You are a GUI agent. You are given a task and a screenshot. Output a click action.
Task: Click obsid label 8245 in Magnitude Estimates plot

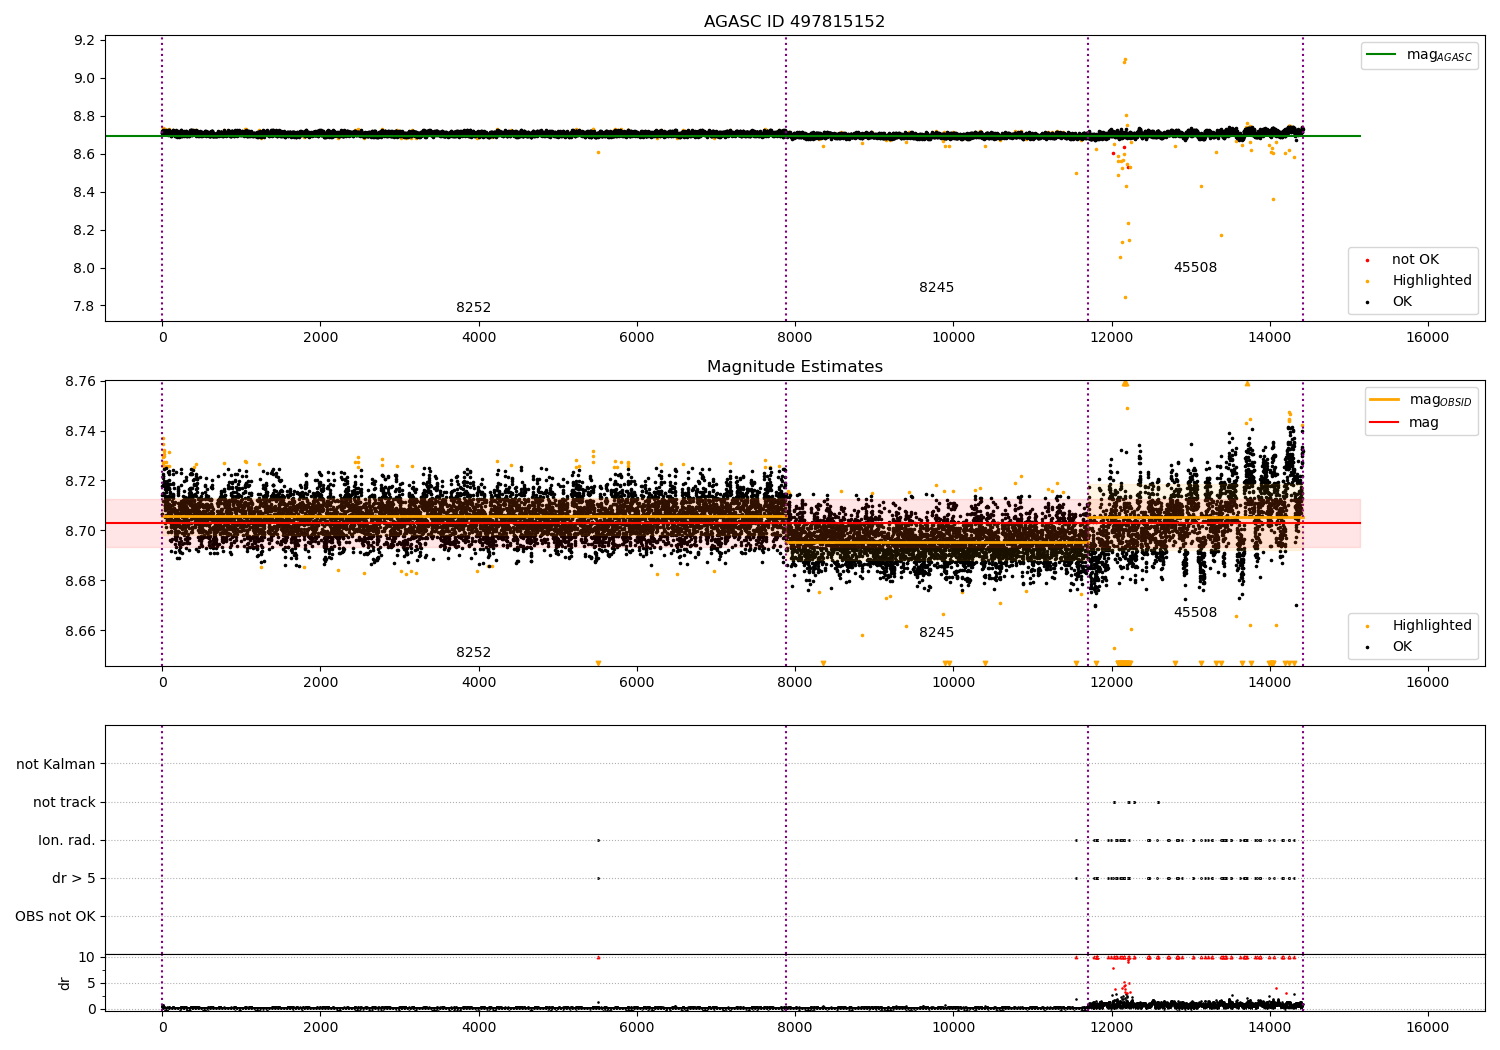tap(936, 633)
